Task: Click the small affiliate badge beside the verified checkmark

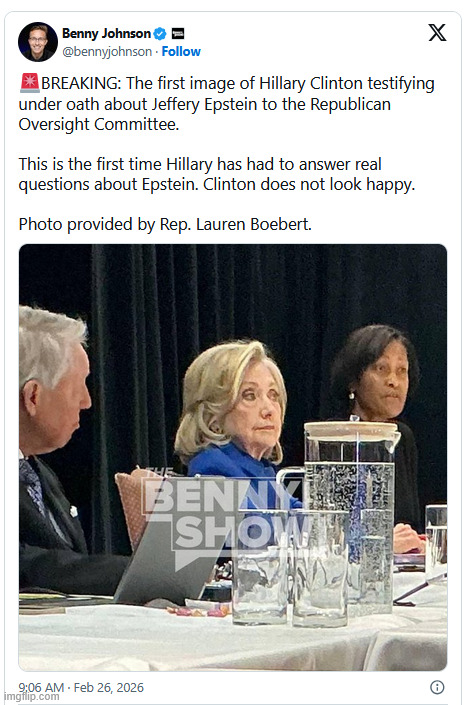Action: click(x=178, y=34)
